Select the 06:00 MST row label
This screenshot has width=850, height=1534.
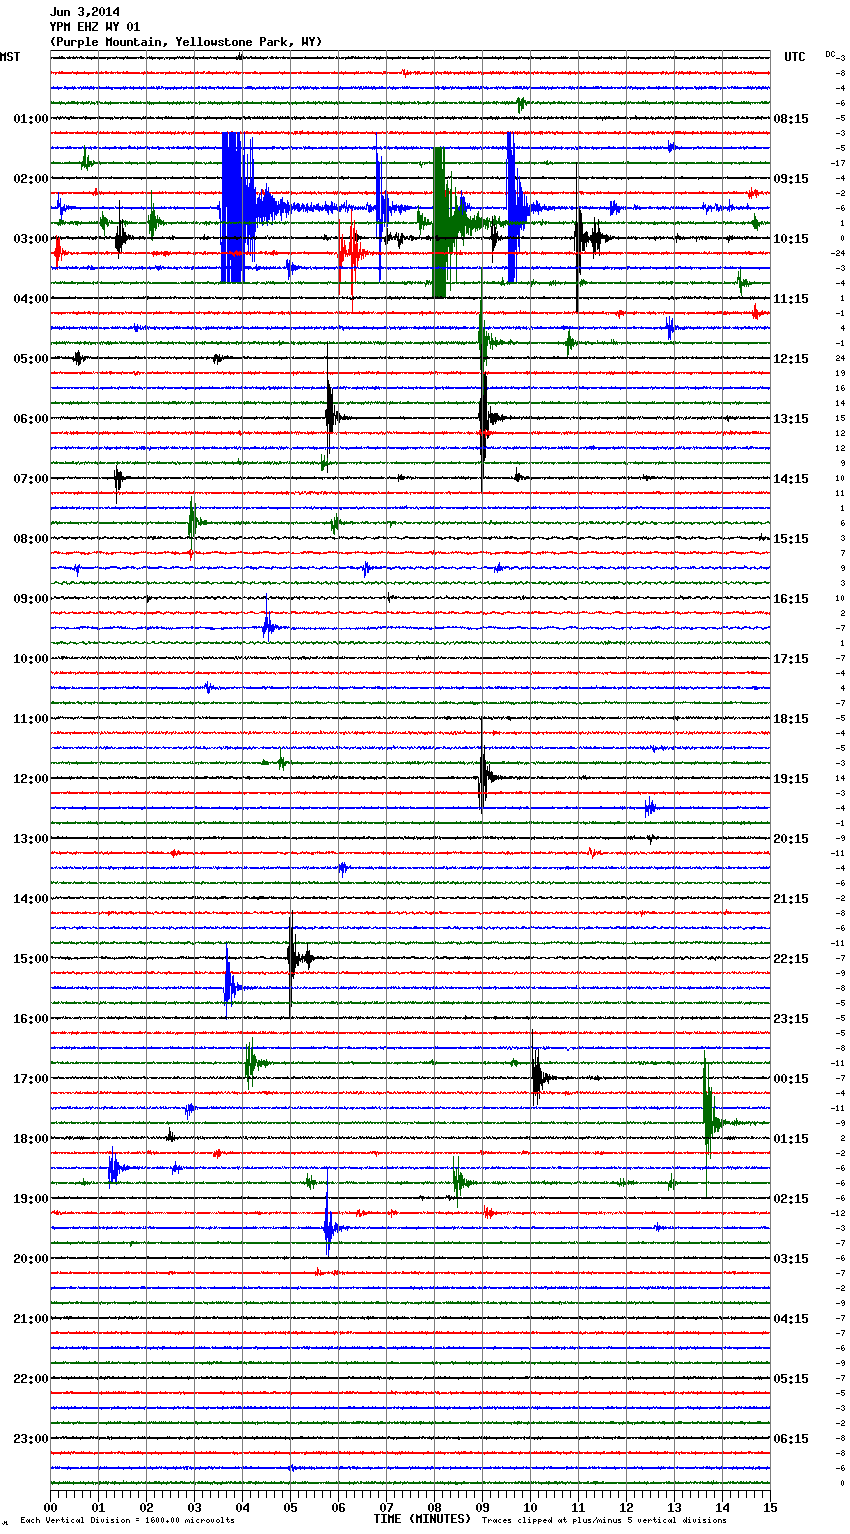(31, 419)
